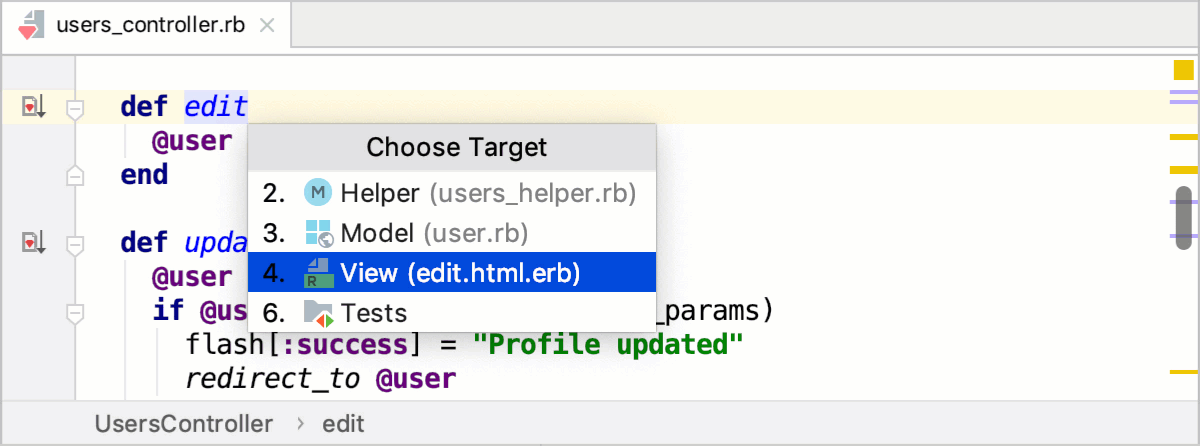The image size is (1200, 446).
Task: Select the Model (user.rb) target
Action: (452, 233)
